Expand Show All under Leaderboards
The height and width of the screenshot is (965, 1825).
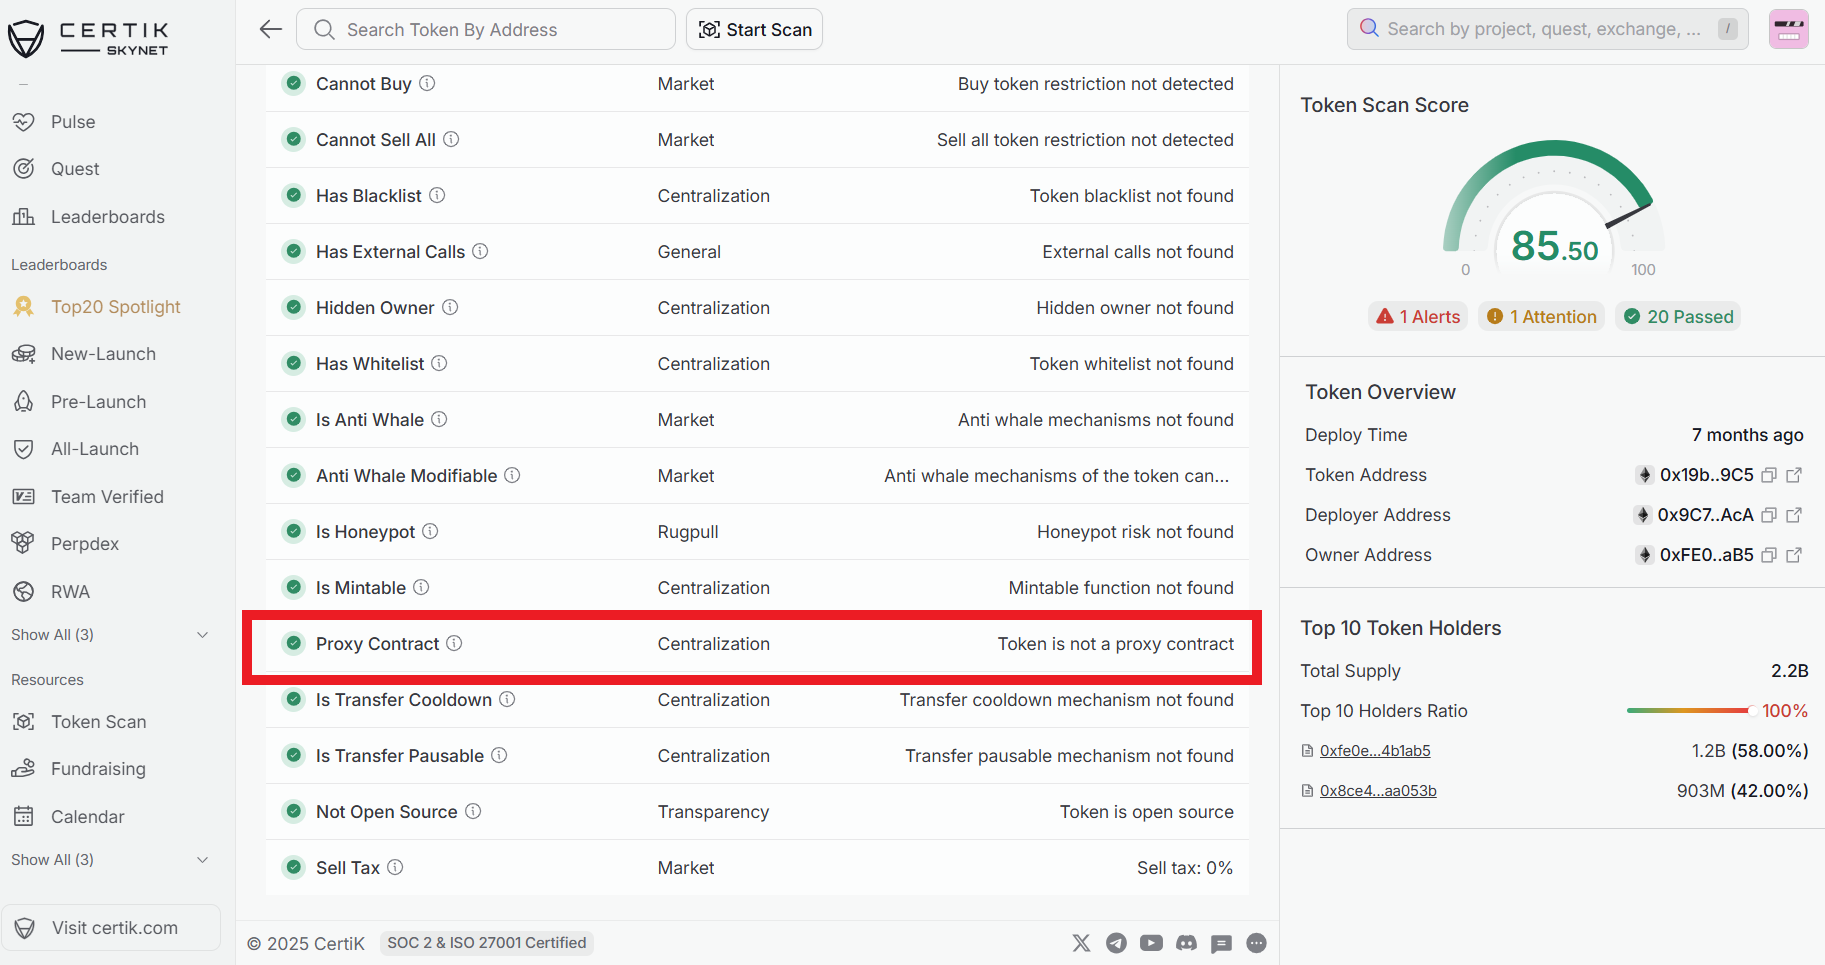pos(109,635)
